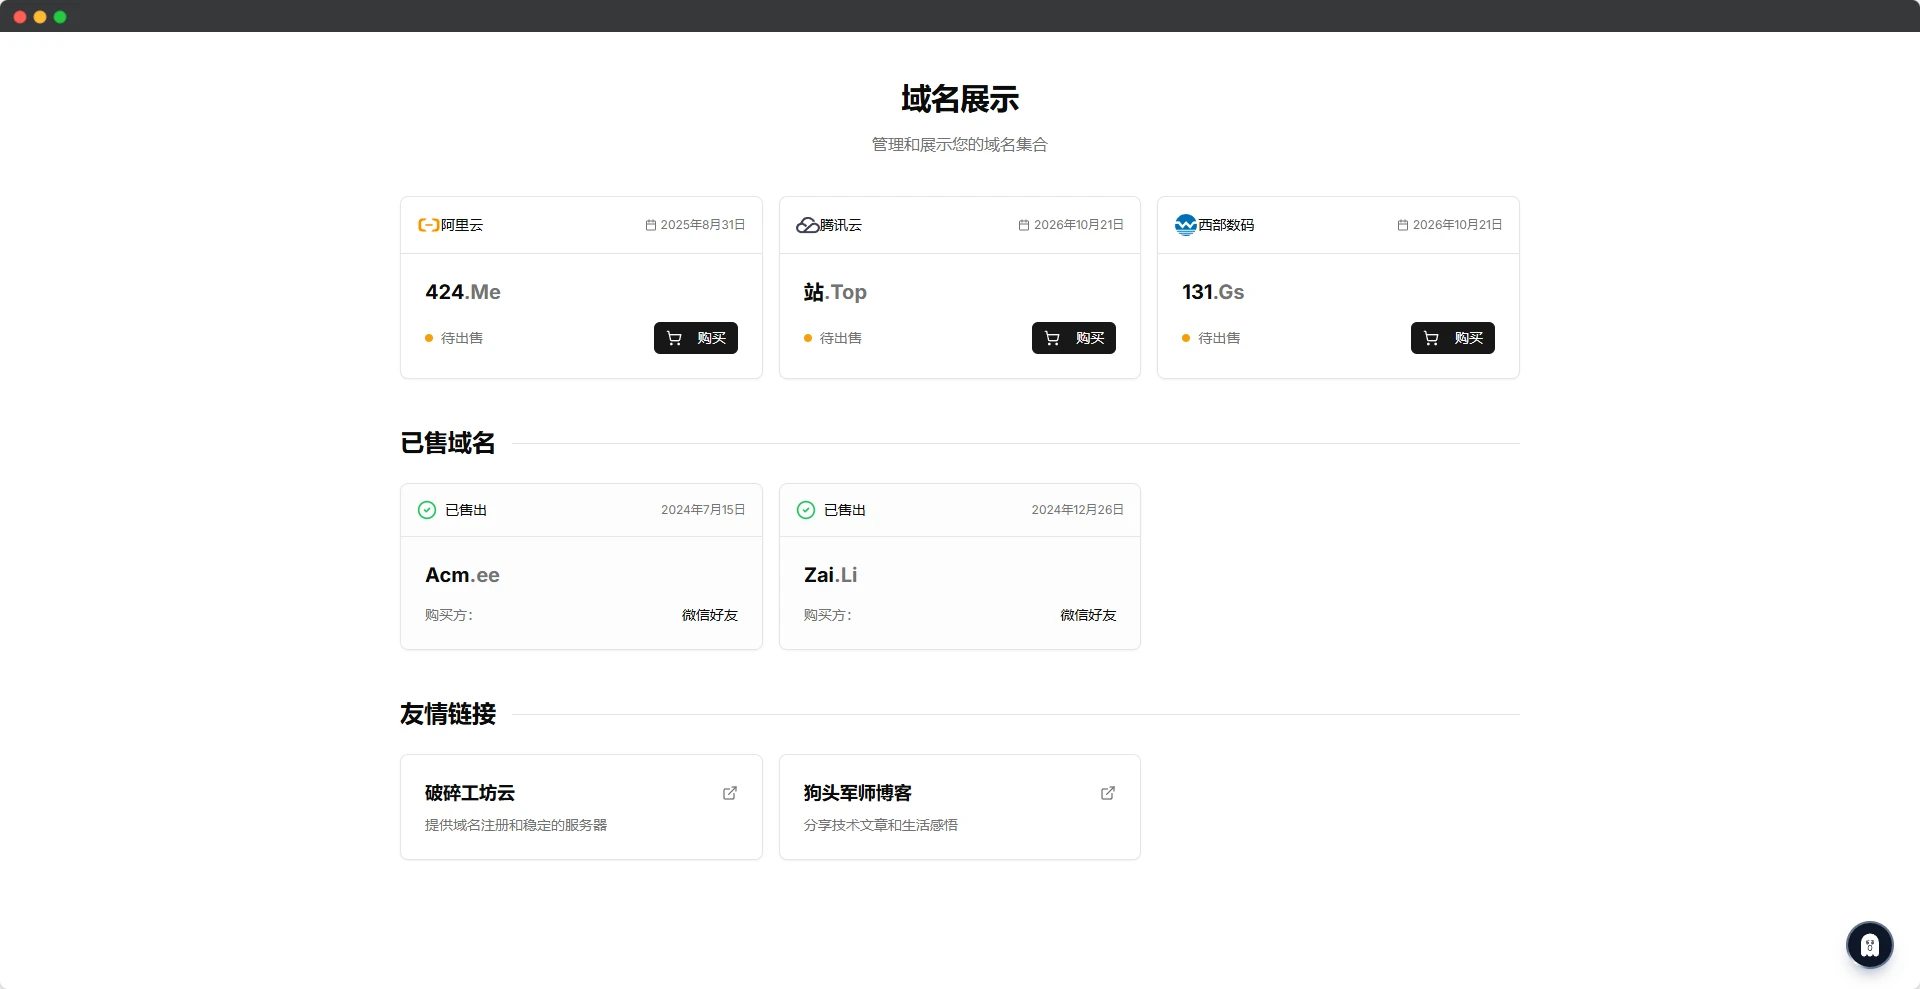
Task: Select the Acm.ee domain name
Action: (462, 575)
